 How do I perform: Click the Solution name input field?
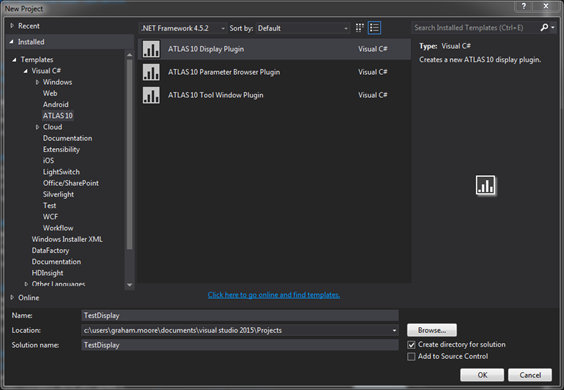pos(240,345)
